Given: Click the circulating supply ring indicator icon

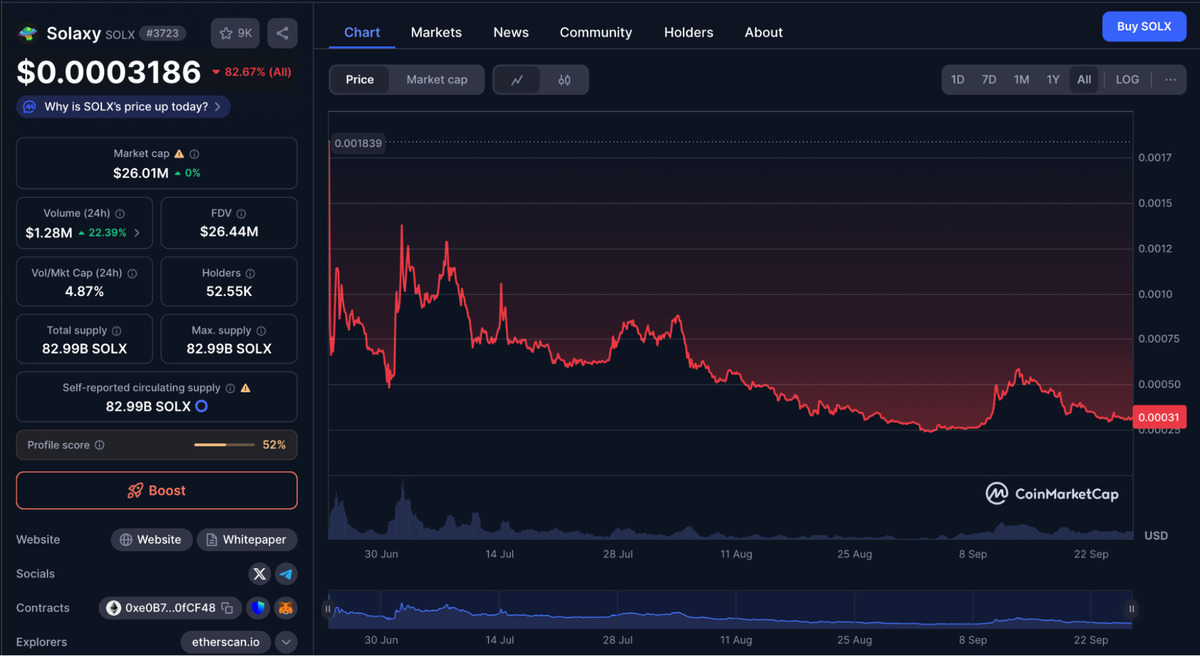Looking at the screenshot, I should (x=201, y=406).
